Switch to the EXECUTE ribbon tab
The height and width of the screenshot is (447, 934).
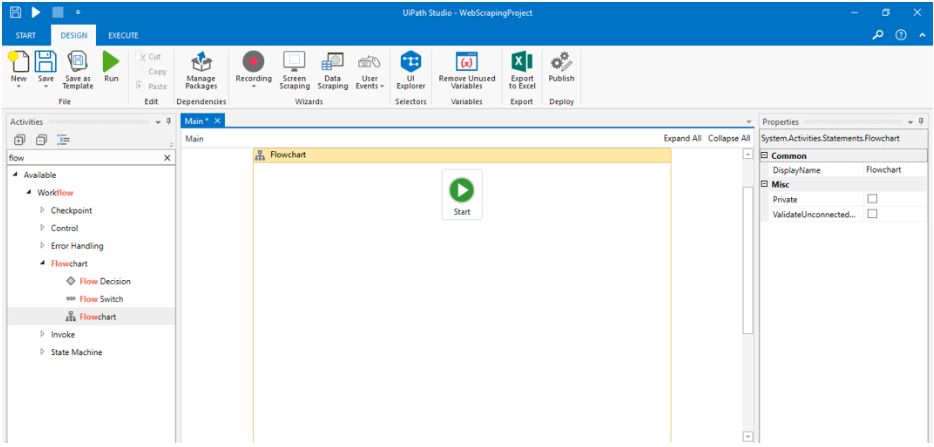point(123,36)
